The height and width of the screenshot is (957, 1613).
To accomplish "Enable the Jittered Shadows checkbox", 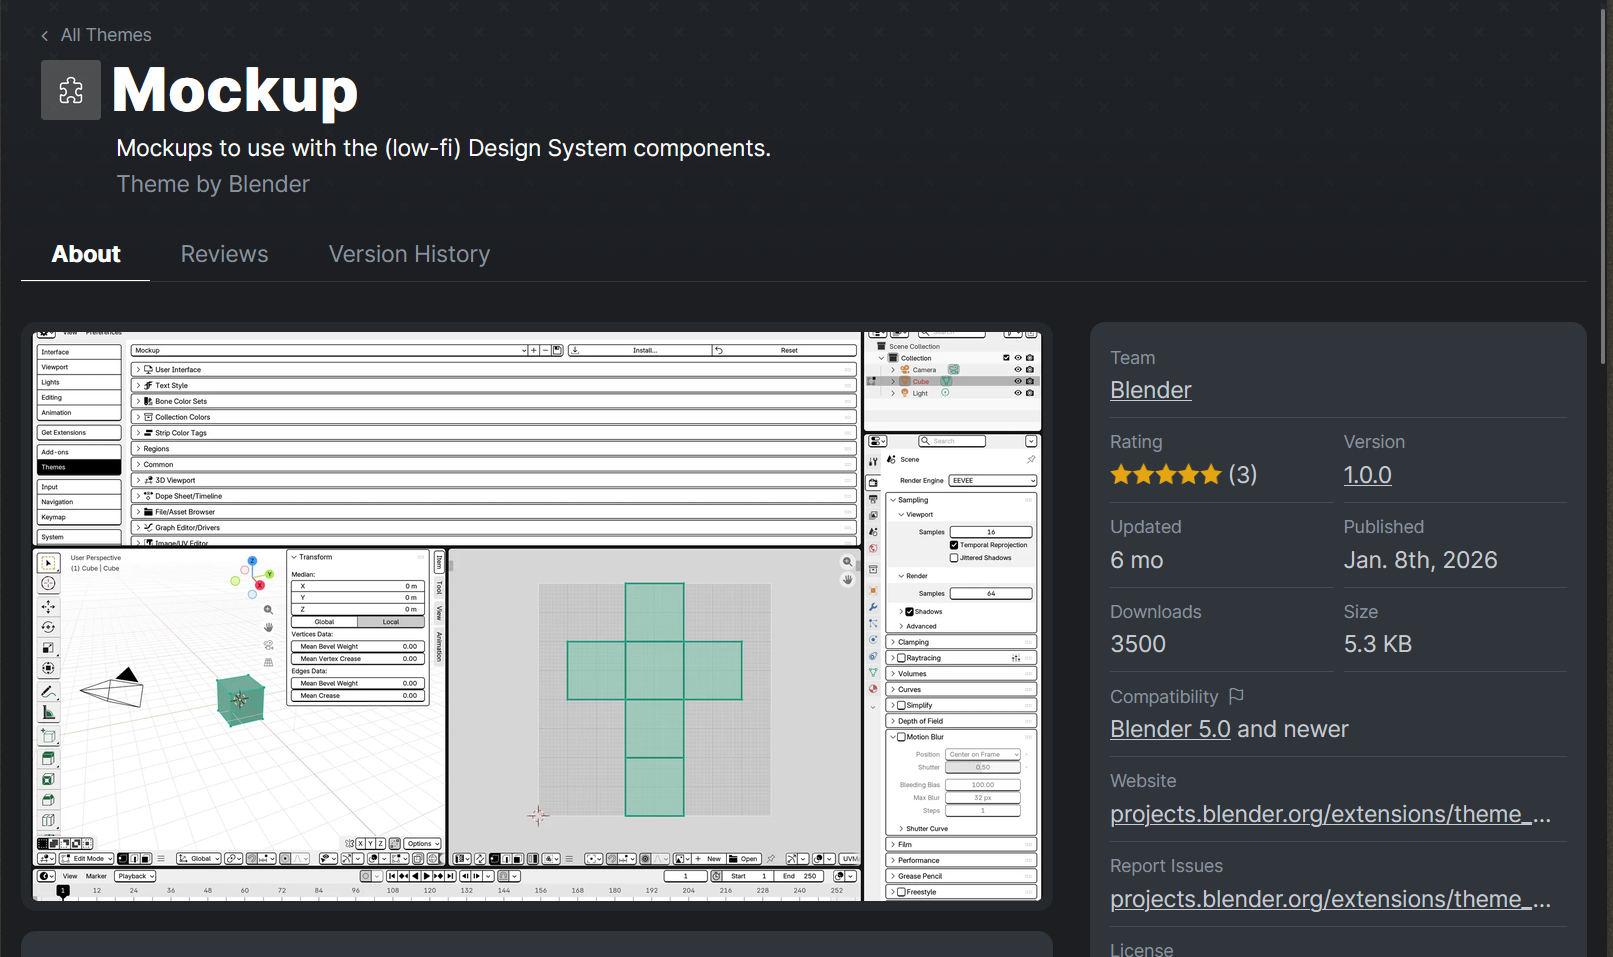I will pyautogui.click(x=954, y=558).
